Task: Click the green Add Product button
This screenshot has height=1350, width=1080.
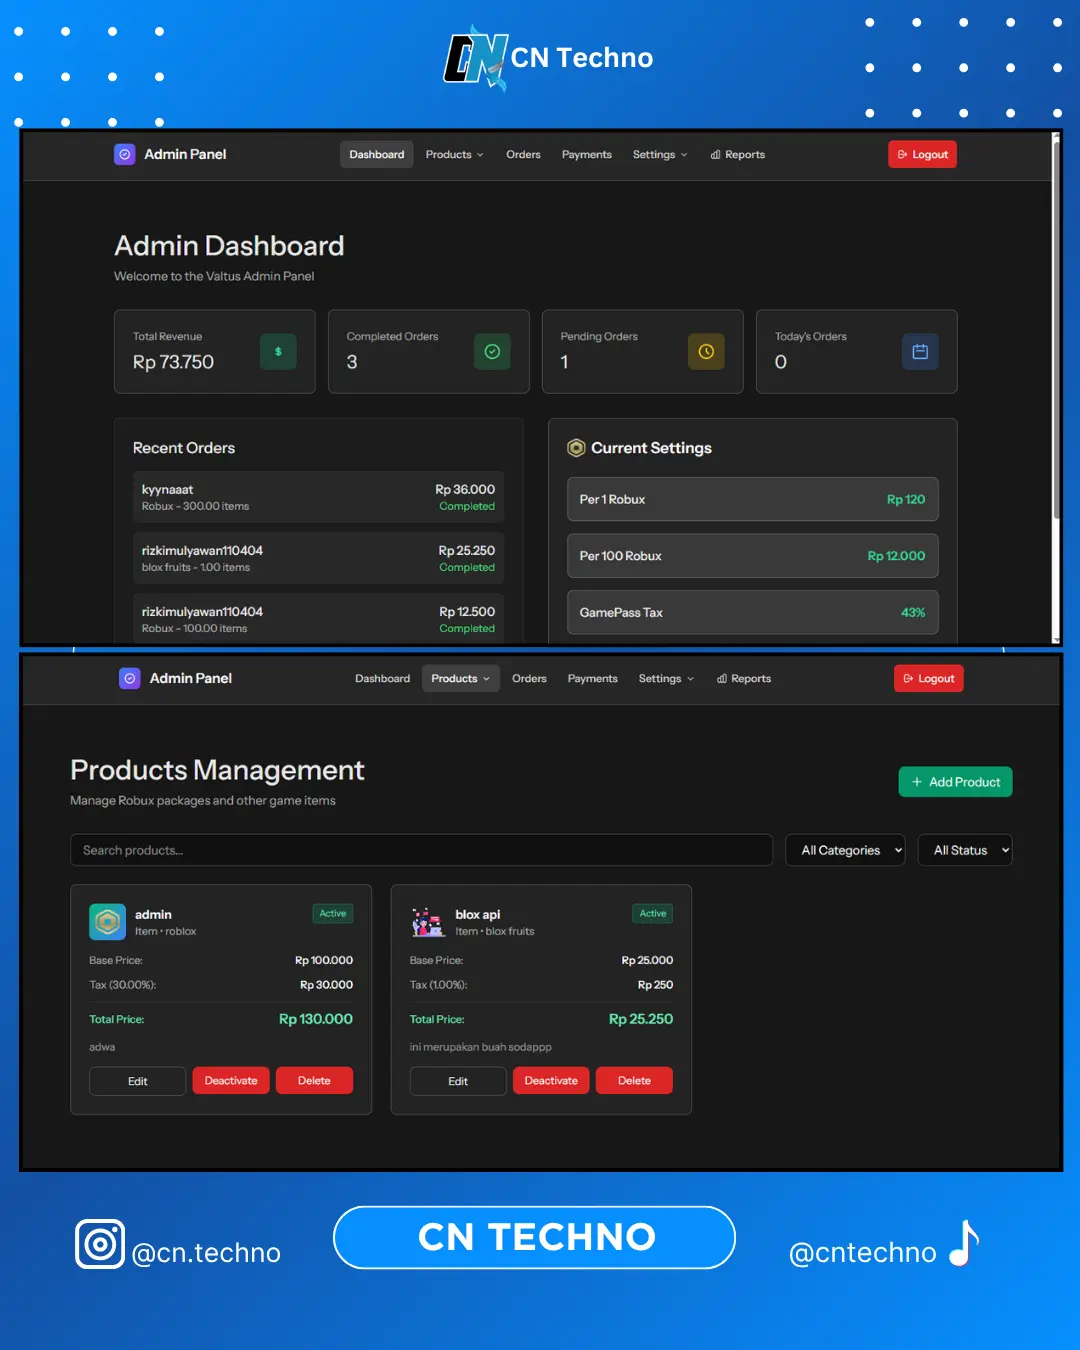Action: [955, 782]
